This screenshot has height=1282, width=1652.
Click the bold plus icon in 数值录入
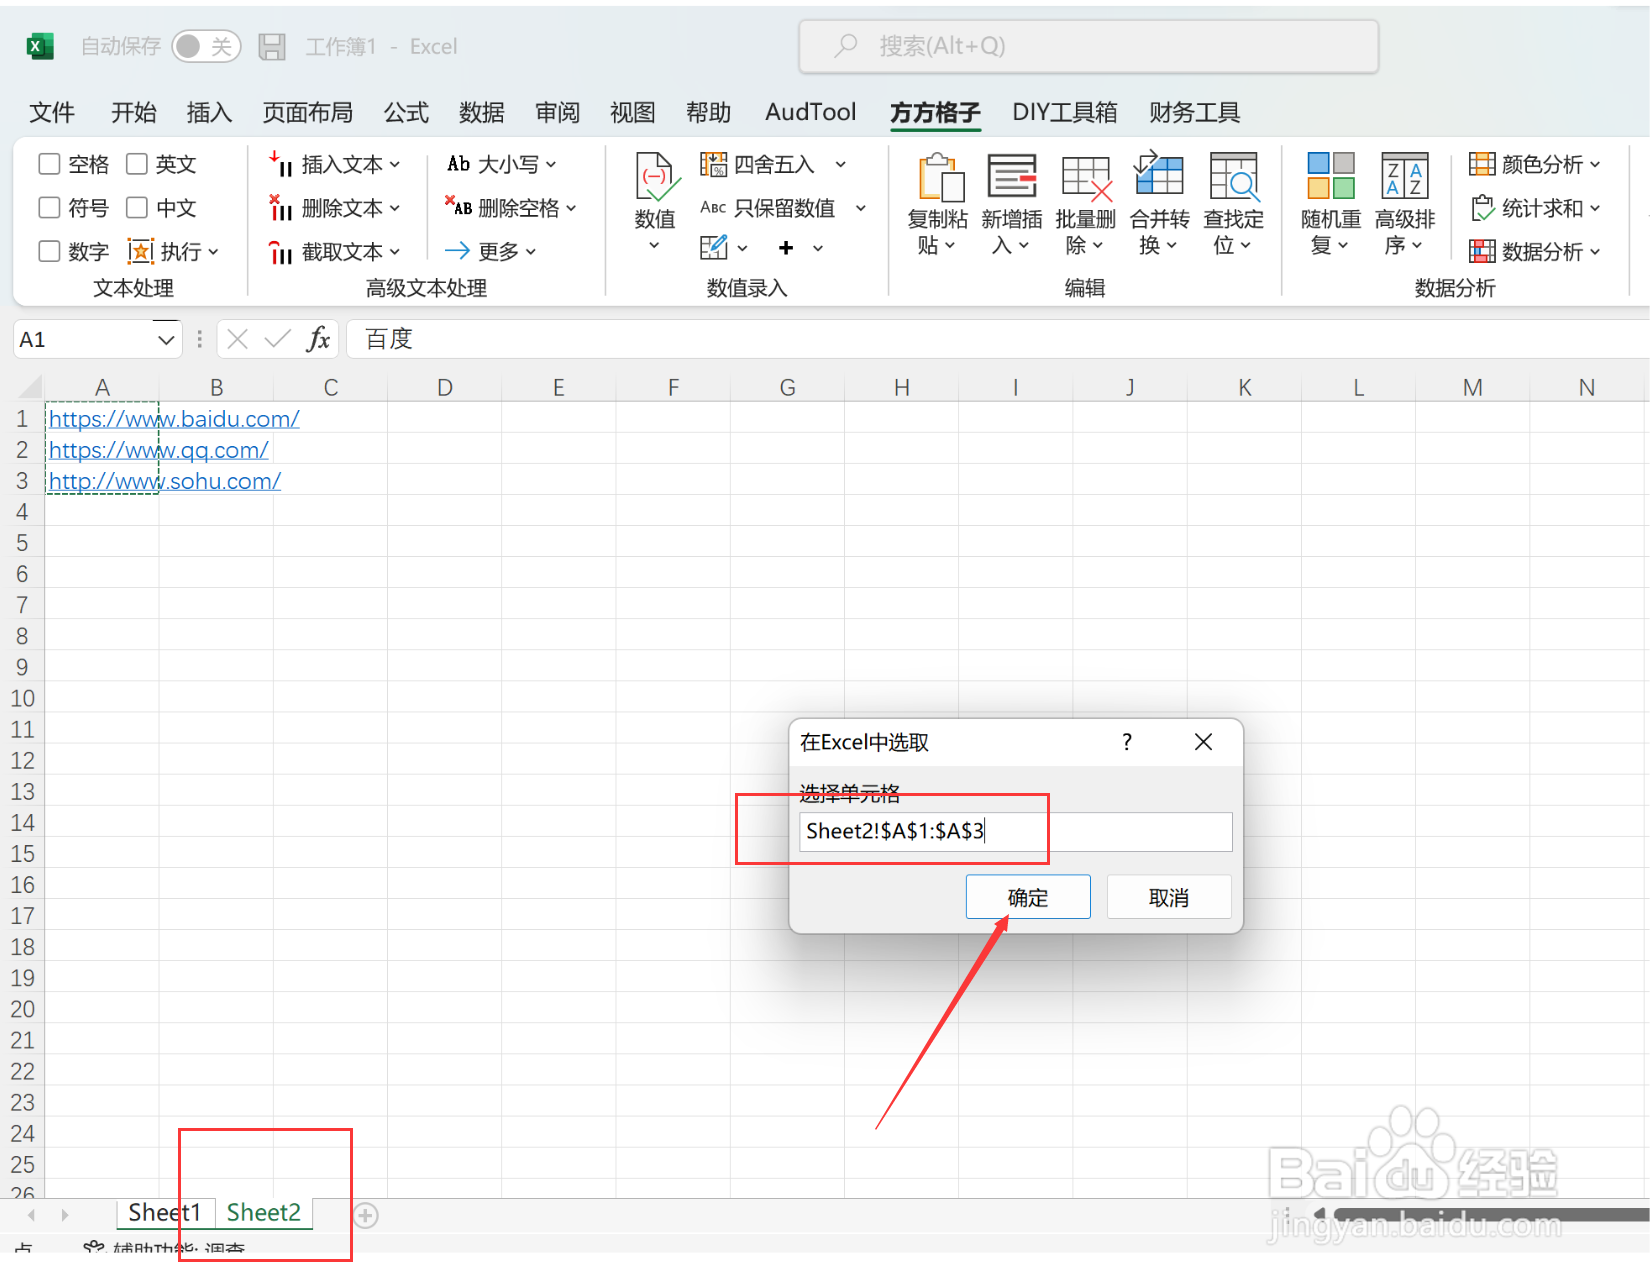tap(786, 247)
